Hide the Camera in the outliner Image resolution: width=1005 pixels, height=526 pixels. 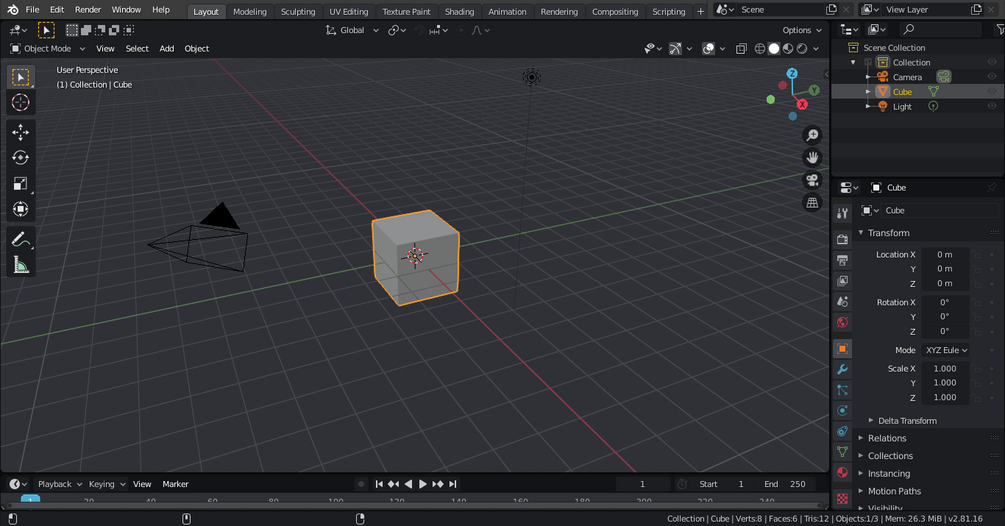(992, 77)
